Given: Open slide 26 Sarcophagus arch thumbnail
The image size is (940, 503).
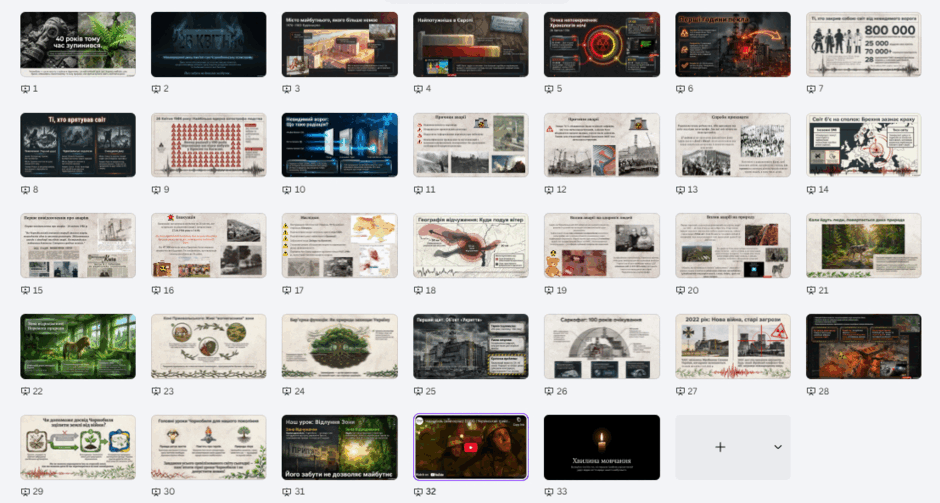Looking at the screenshot, I should [x=602, y=347].
